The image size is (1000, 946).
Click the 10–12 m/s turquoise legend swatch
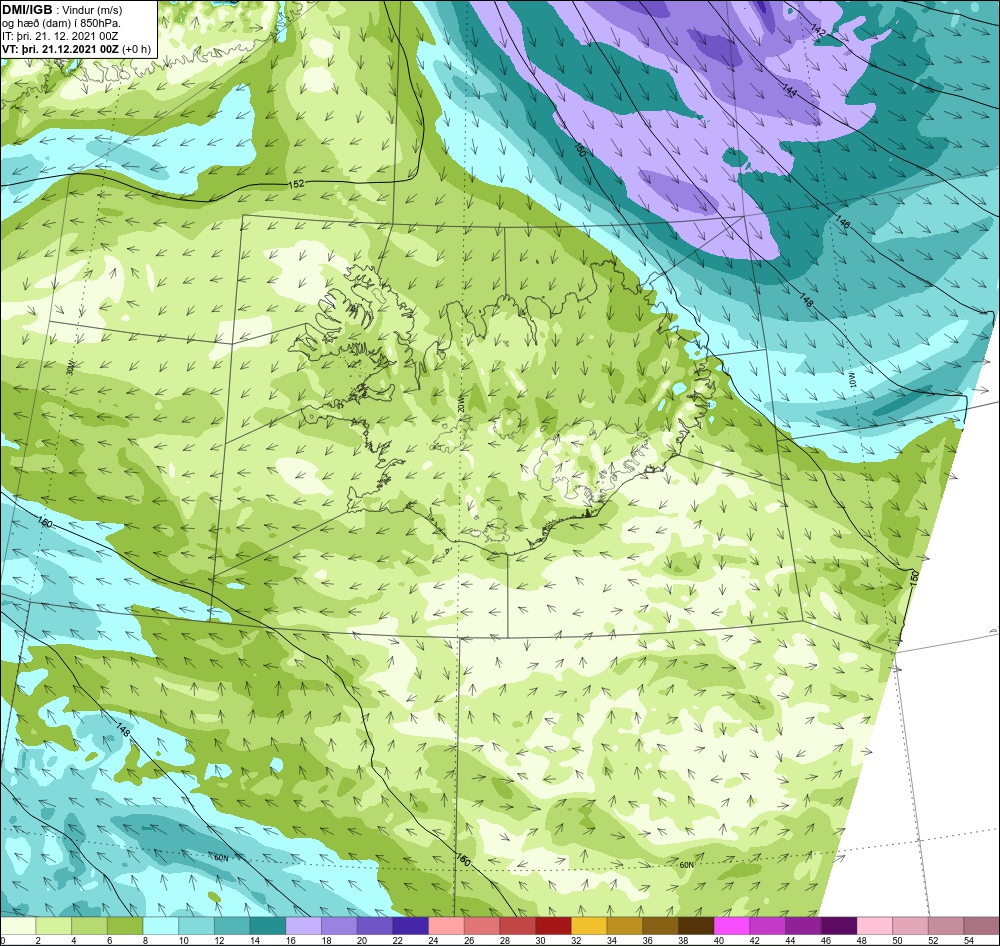coord(196,926)
